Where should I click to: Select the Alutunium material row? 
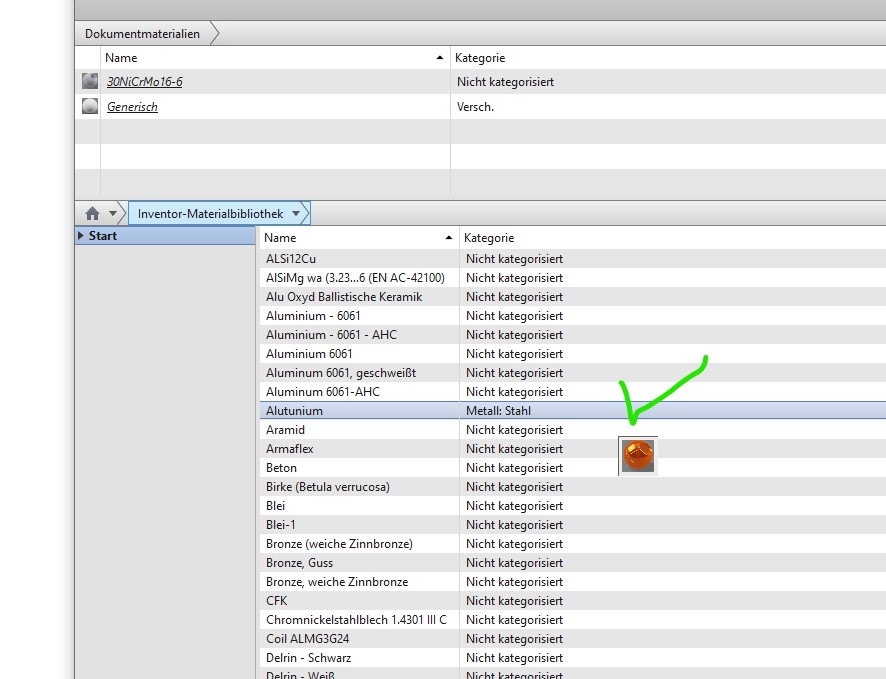pos(572,411)
